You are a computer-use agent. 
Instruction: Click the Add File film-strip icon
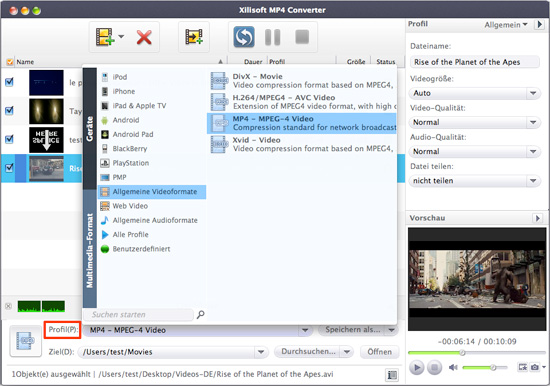point(105,36)
